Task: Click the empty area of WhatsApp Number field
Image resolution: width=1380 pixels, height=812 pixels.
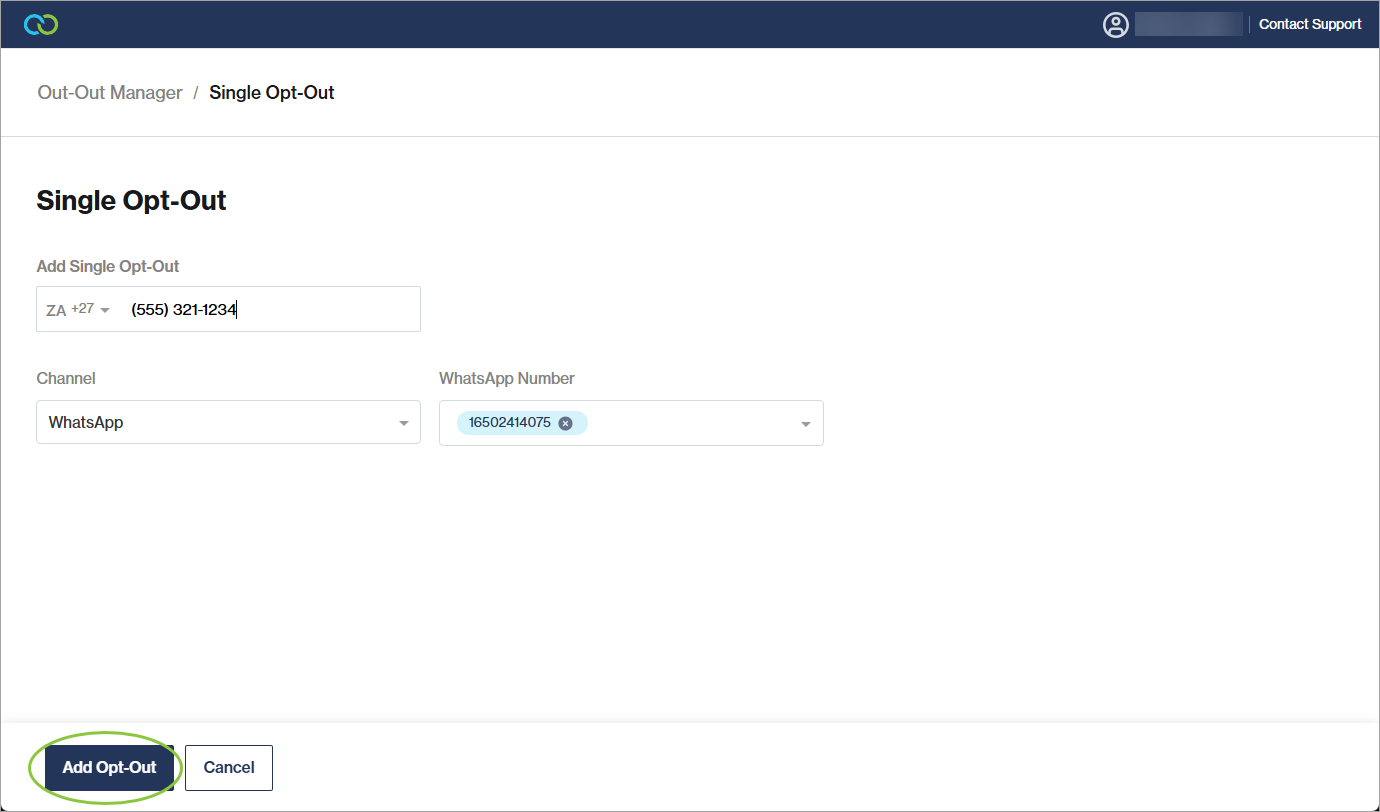Action: [690, 423]
